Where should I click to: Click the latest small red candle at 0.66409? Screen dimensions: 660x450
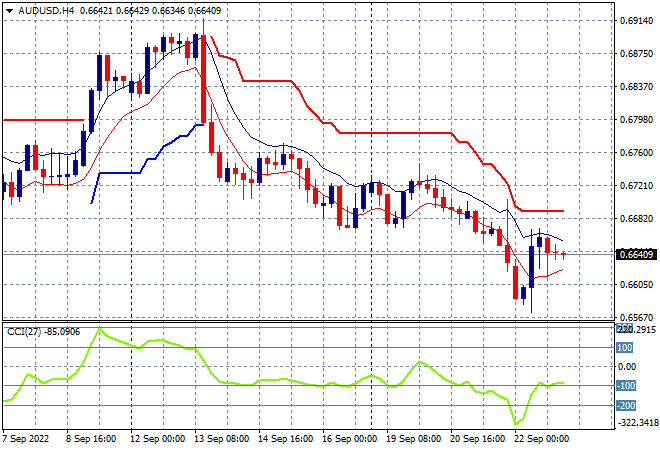(x=564, y=254)
